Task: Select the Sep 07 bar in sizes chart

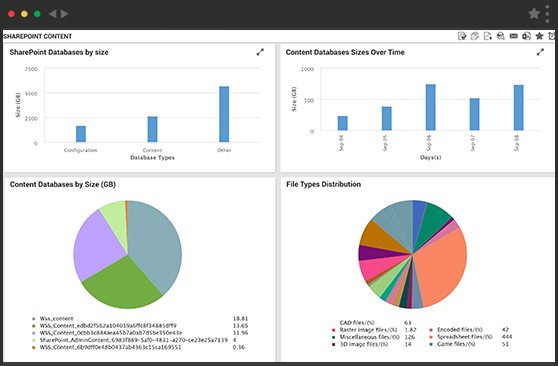Action: click(x=475, y=114)
